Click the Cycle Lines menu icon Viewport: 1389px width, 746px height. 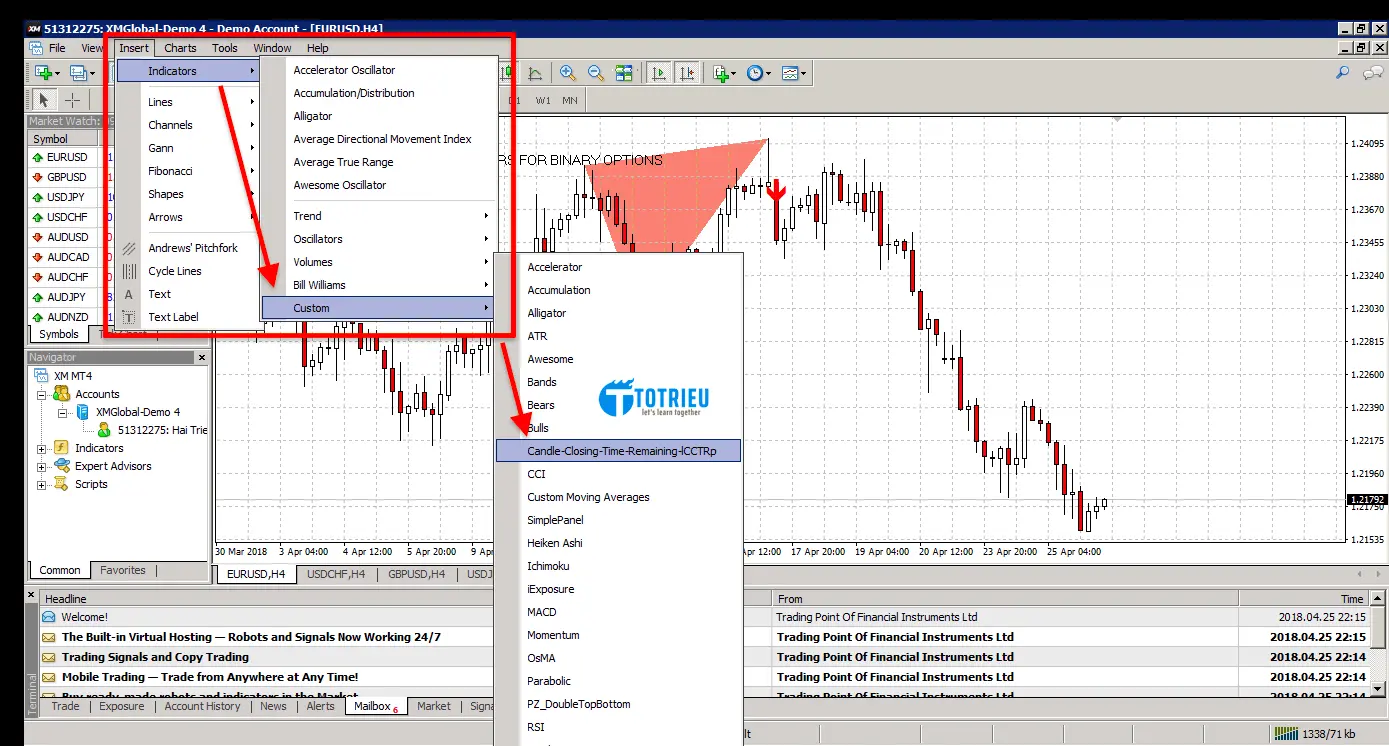pos(129,271)
